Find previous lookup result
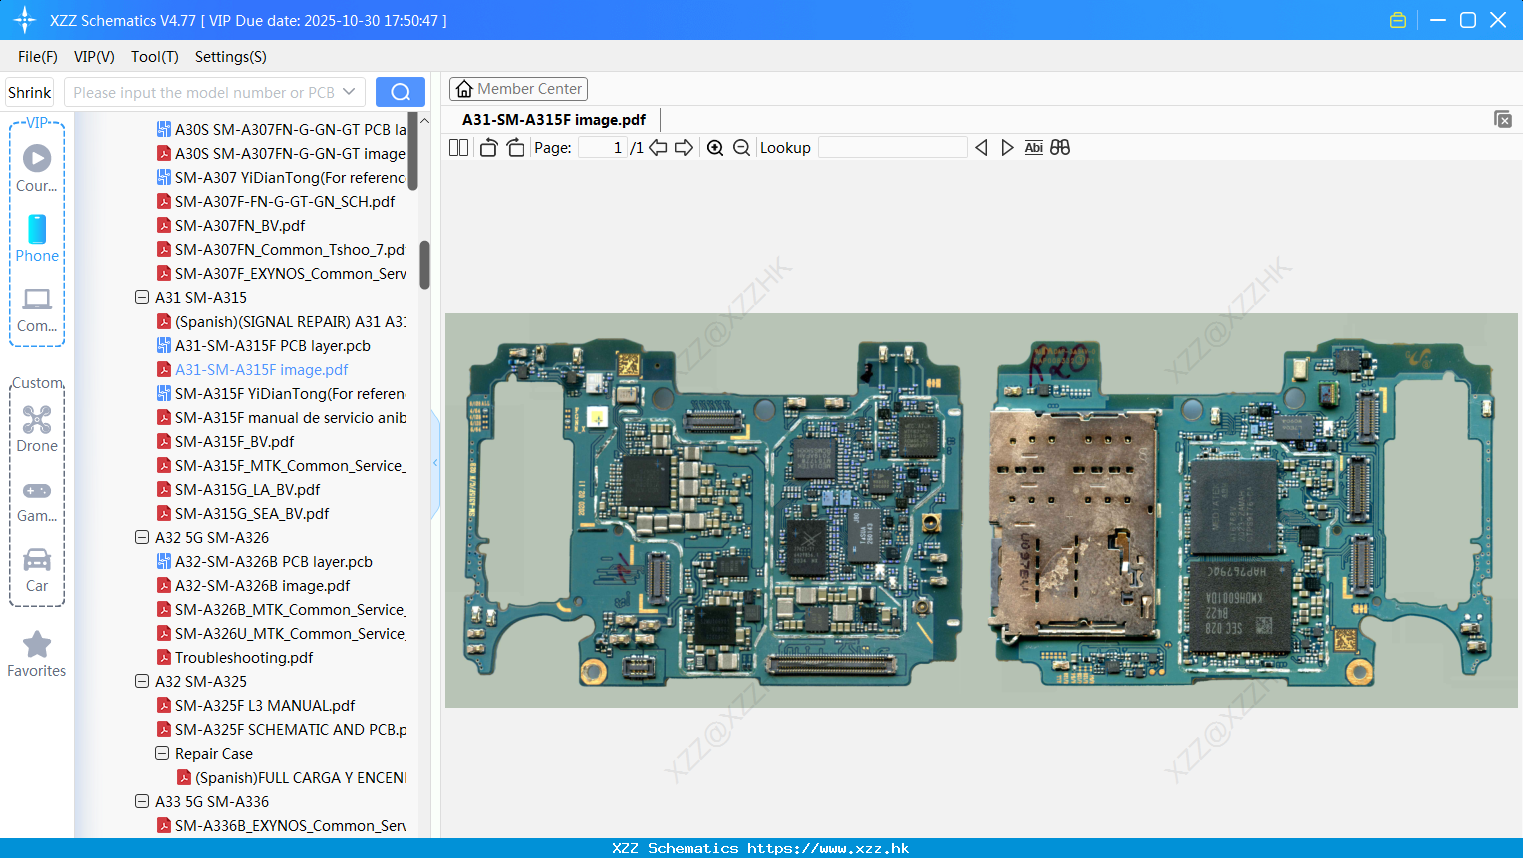This screenshot has height=858, width=1523. (981, 148)
